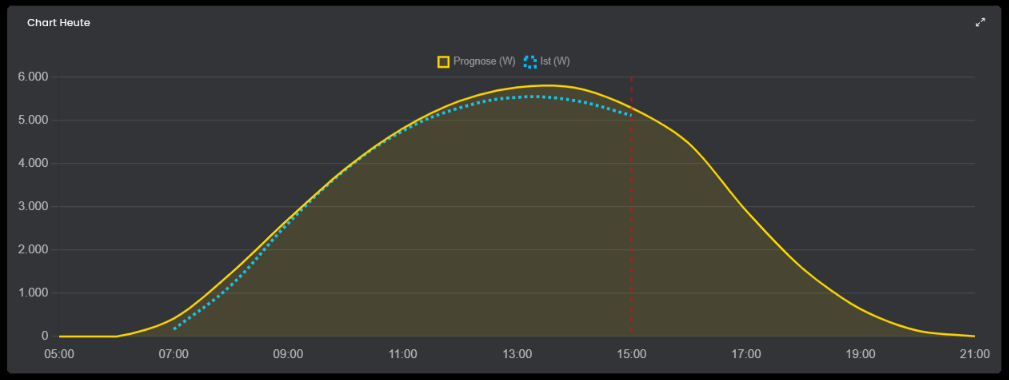Click the 05:00 x-axis label
The width and height of the screenshot is (1009, 380).
[x=59, y=354]
